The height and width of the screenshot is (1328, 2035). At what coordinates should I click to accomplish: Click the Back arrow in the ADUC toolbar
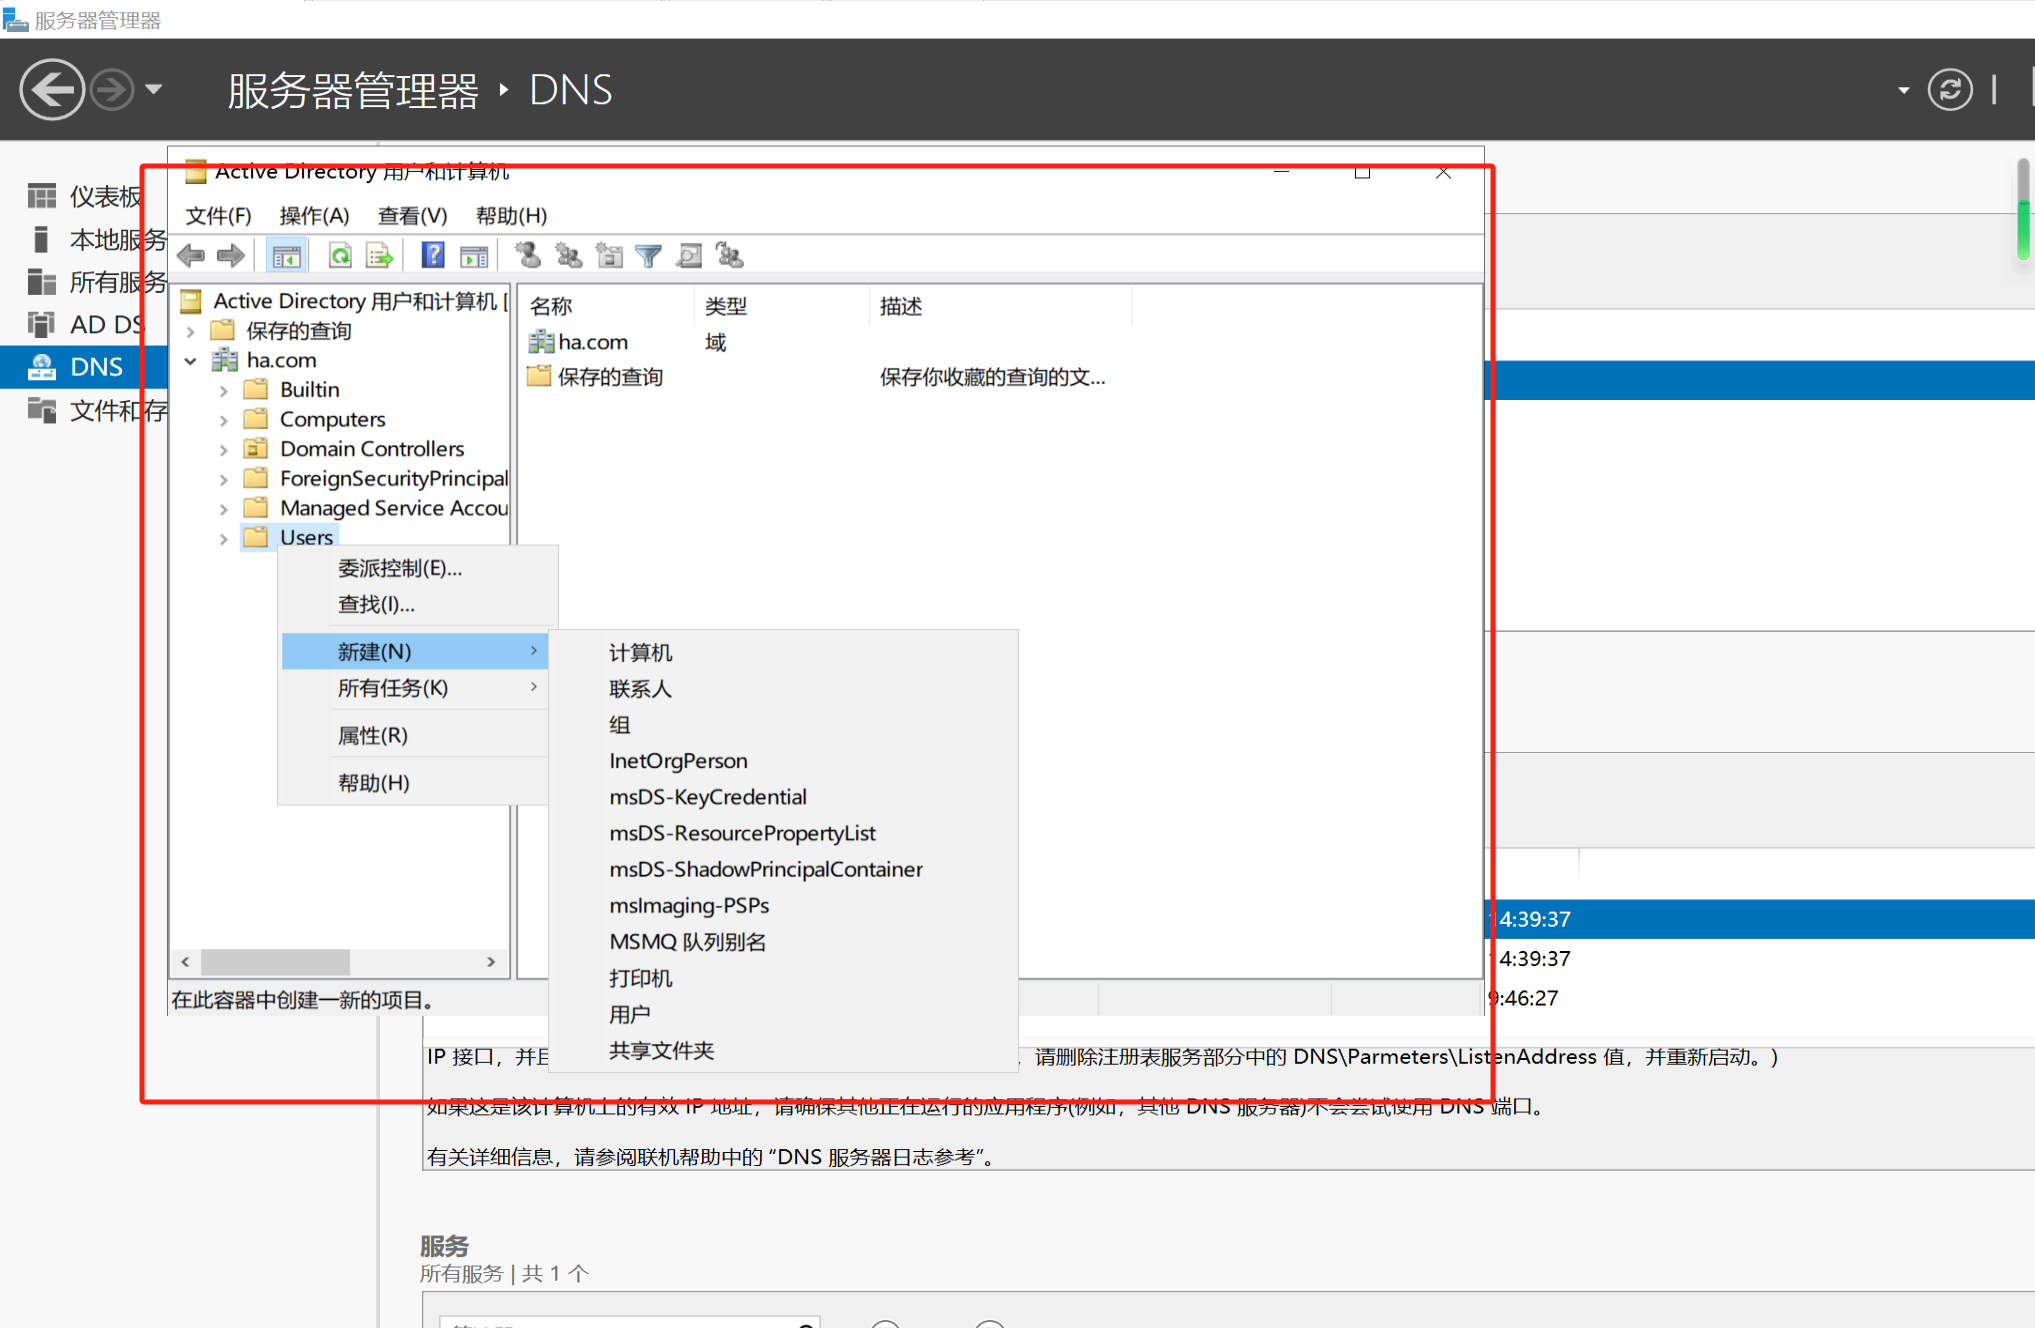click(191, 256)
